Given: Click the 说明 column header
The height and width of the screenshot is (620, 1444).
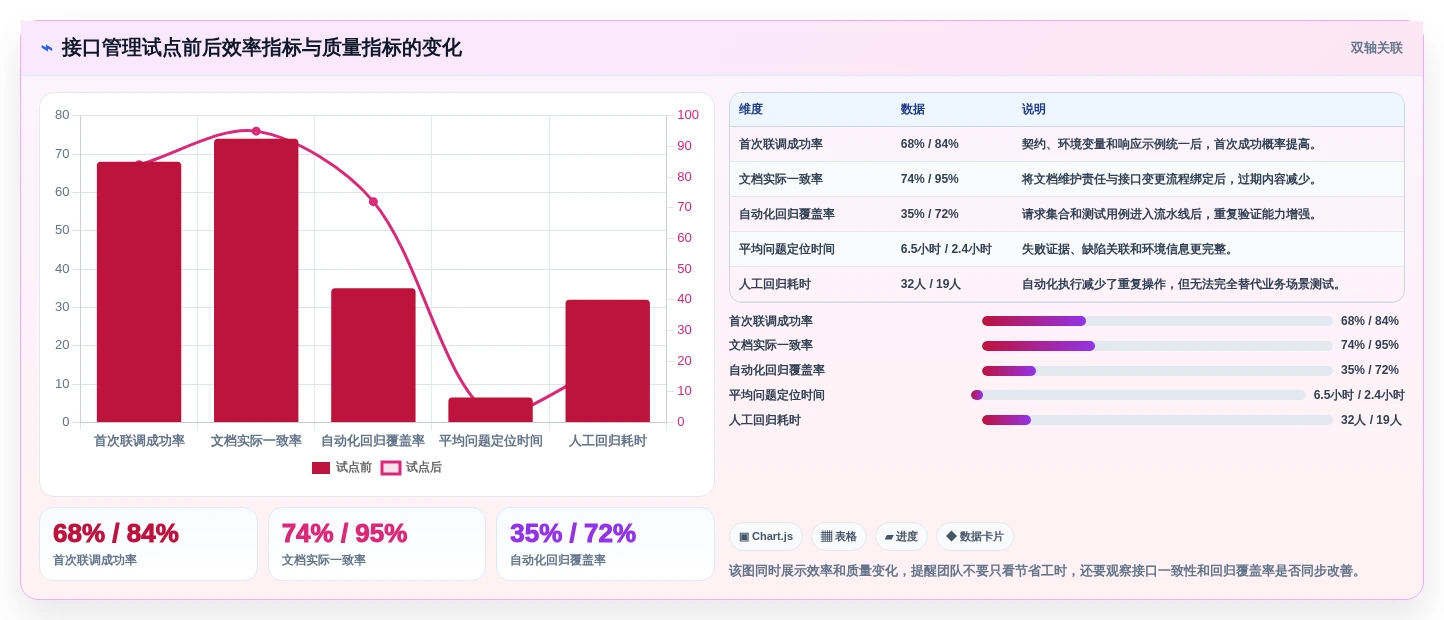Looking at the screenshot, I should [x=1034, y=109].
